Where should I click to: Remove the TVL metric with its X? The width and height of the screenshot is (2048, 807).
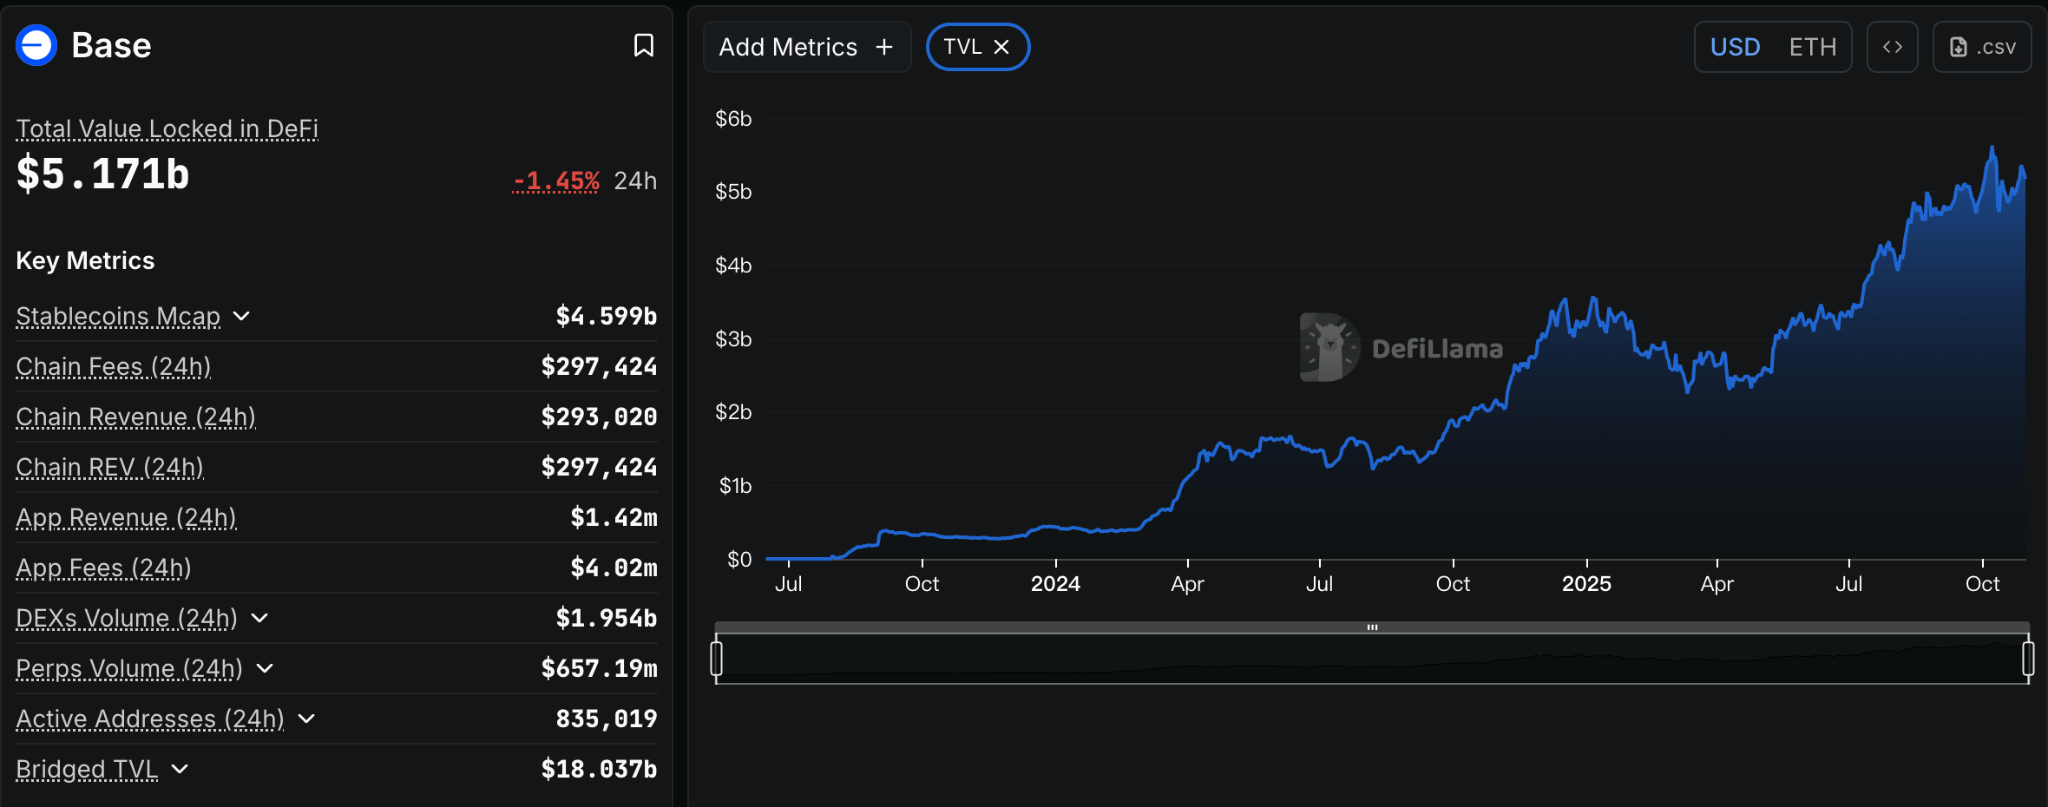tap(1002, 47)
